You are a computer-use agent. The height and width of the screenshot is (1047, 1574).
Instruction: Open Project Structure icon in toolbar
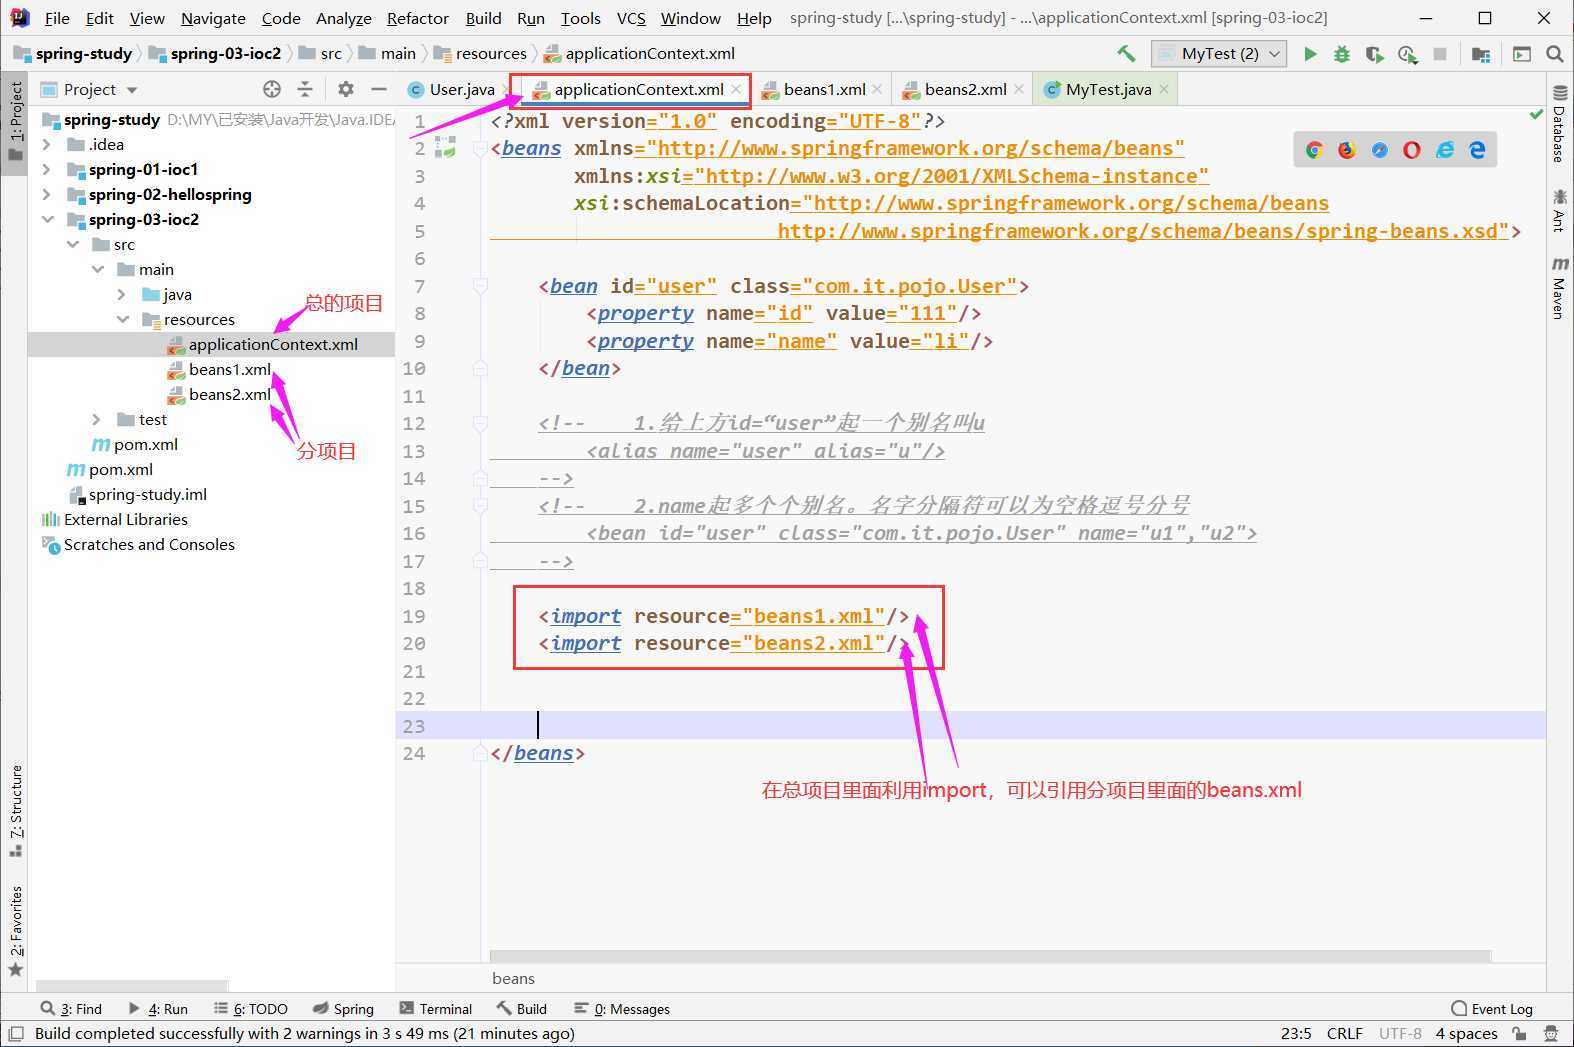coord(1481,54)
